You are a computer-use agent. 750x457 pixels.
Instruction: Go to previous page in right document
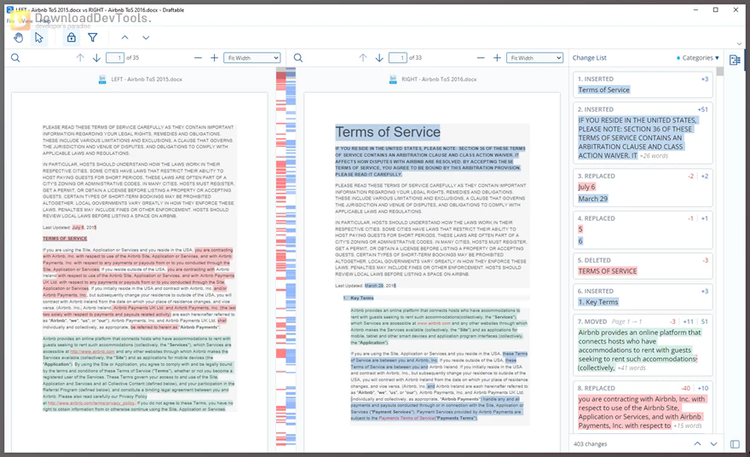pos(363,58)
